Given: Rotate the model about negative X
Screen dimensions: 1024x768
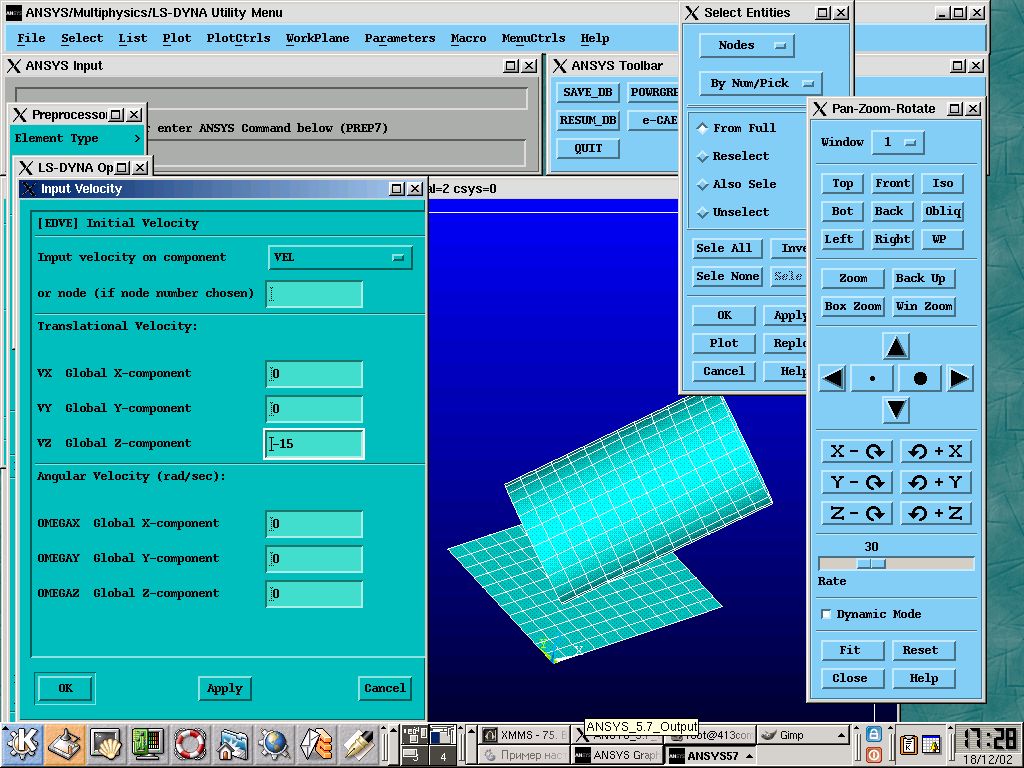Looking at the screenshot, I should tap(856, 451).
